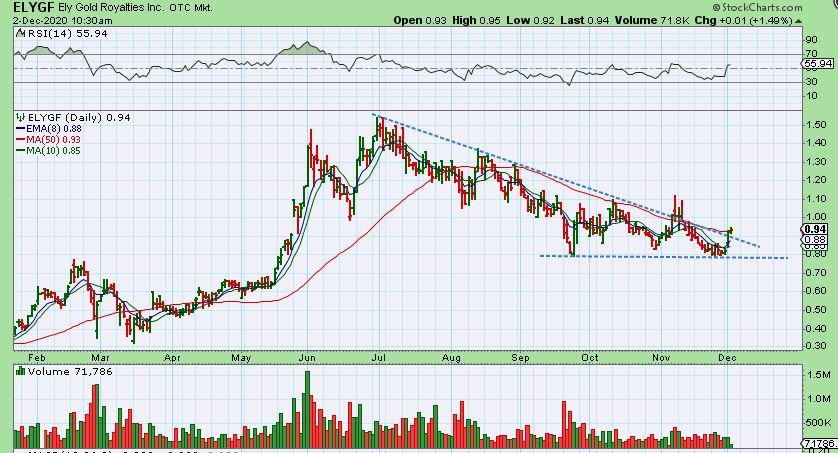Click the OTC Mkt. exchange label
This screenshot has width=838, height=453.
tap(191, 8)
